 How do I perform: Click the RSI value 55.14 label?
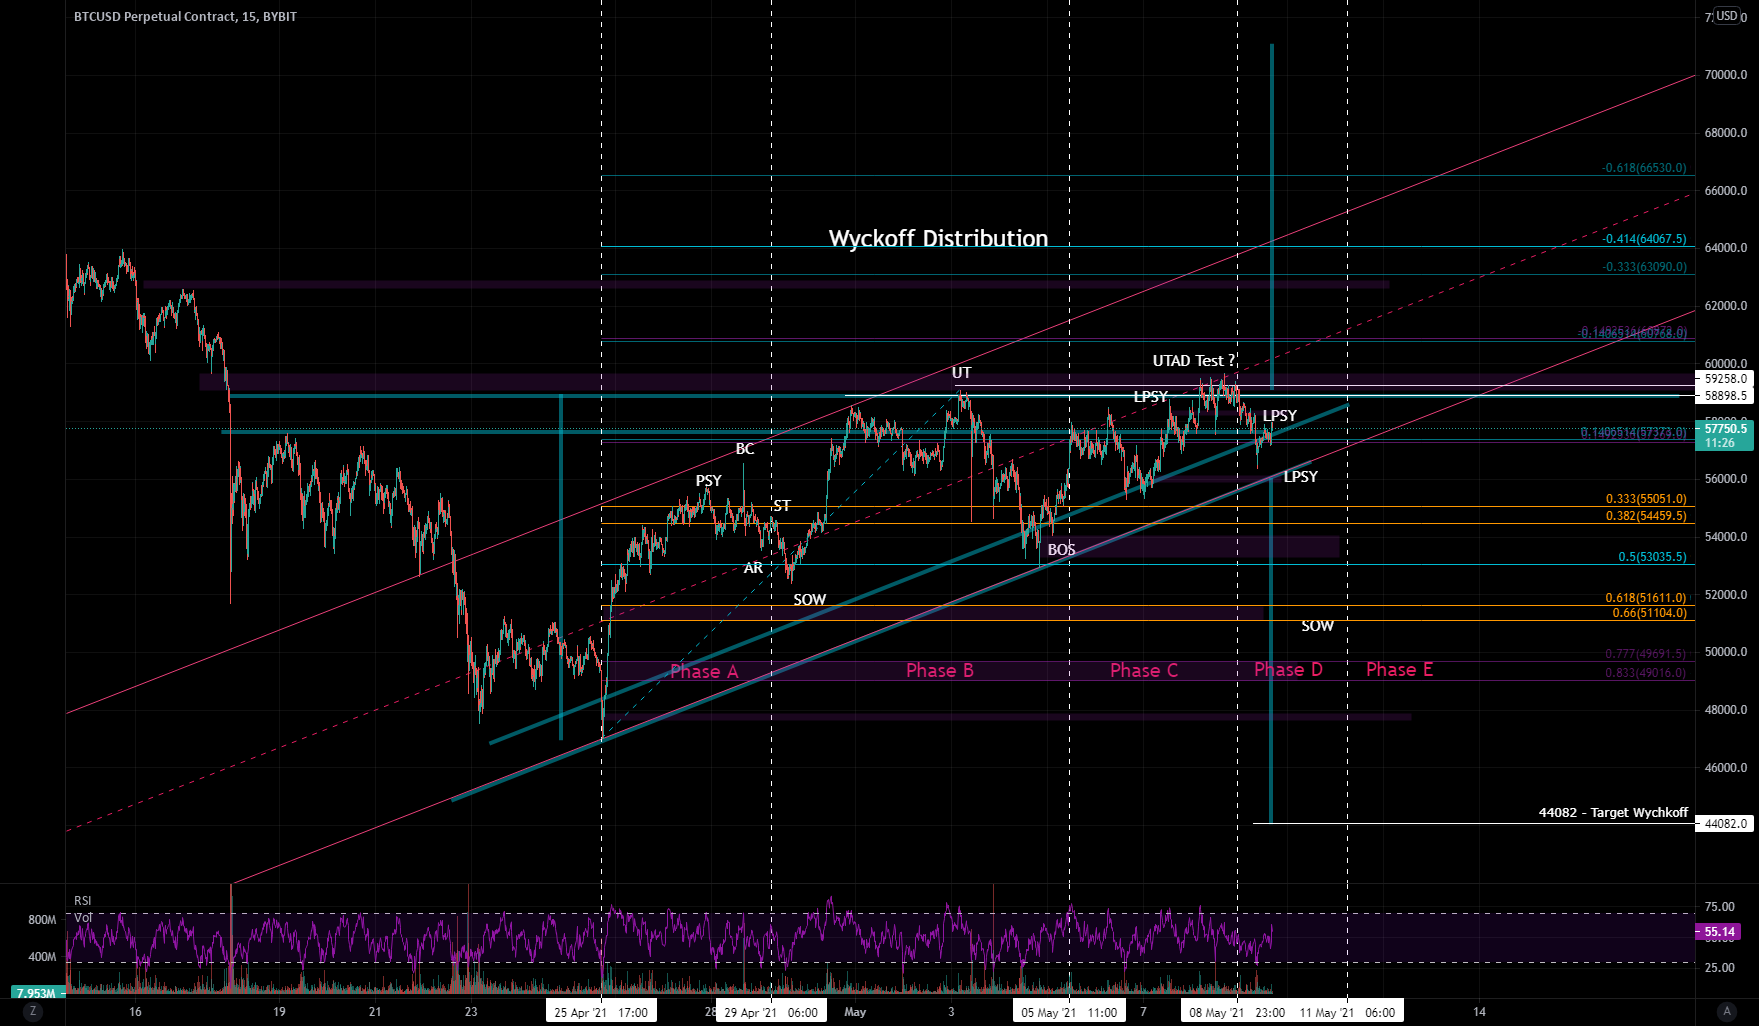[x=1720, y=932]
